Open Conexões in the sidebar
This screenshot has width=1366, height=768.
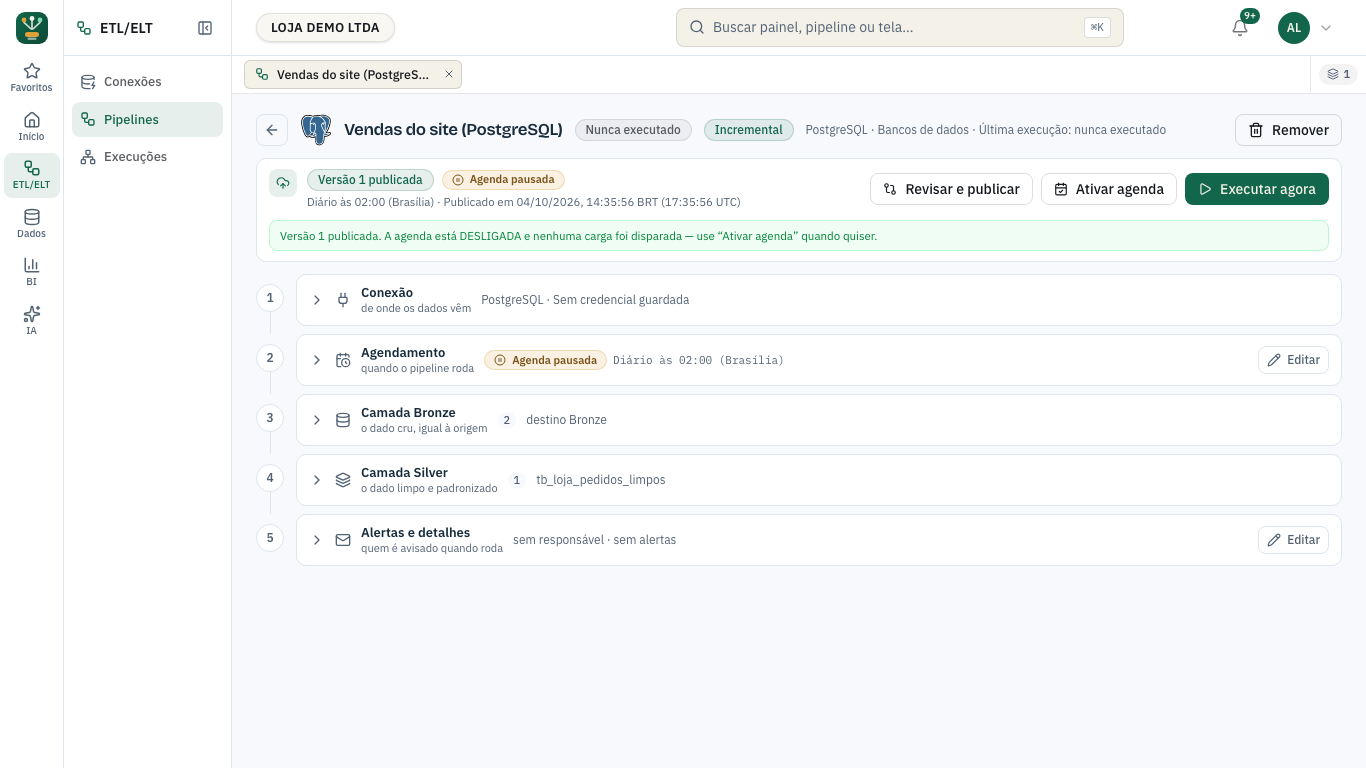pyautogui.click(x=147, y=82)
